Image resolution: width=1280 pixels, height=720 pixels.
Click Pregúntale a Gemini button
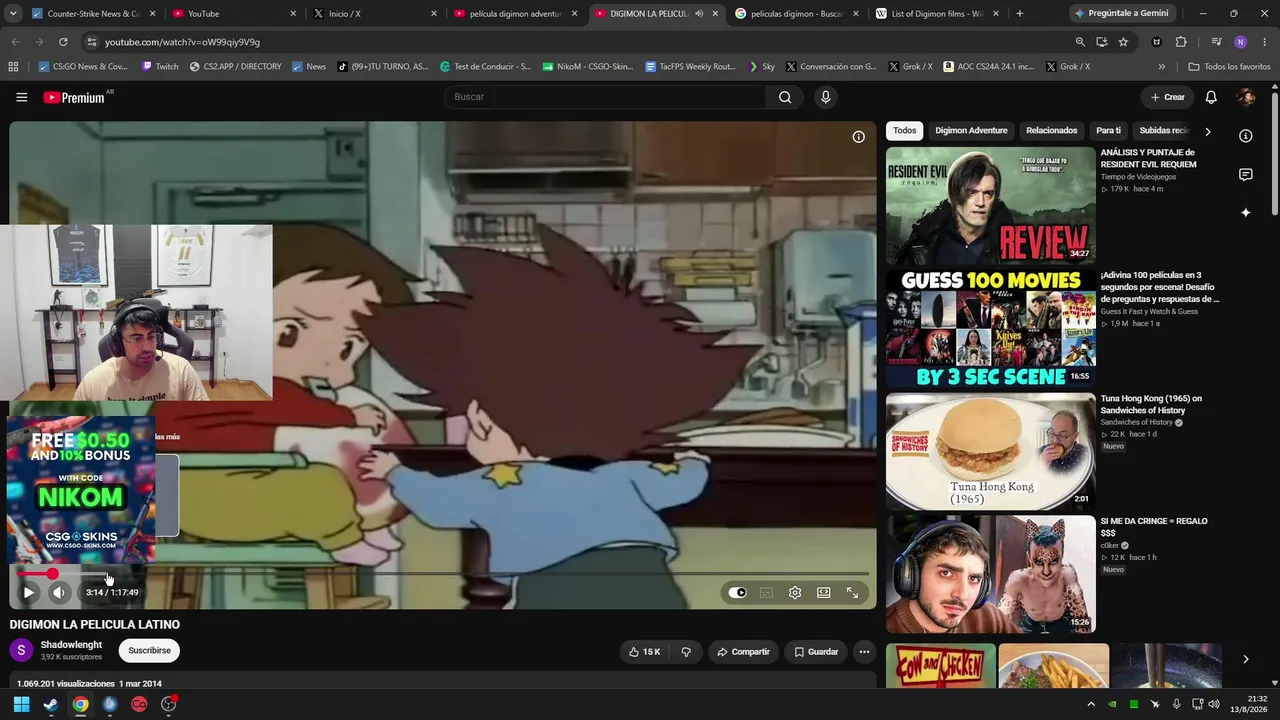[x=1121, y=14]
